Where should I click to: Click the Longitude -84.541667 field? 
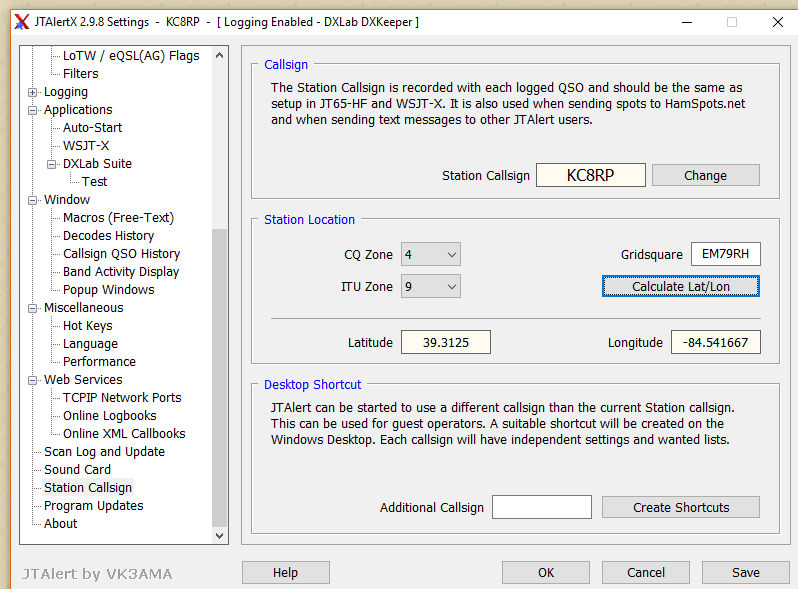click(x=716, y=342)
